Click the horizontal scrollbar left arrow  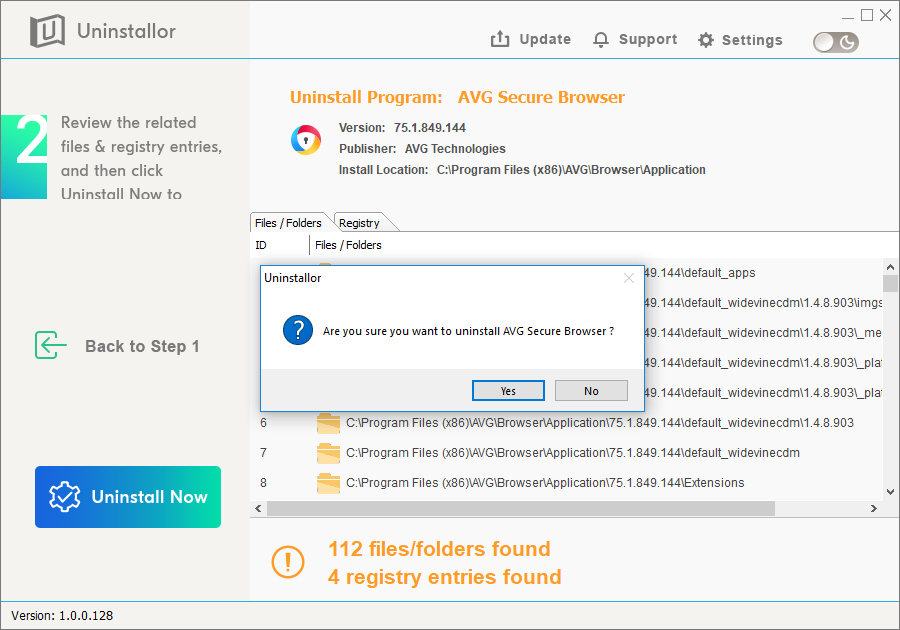258,508
